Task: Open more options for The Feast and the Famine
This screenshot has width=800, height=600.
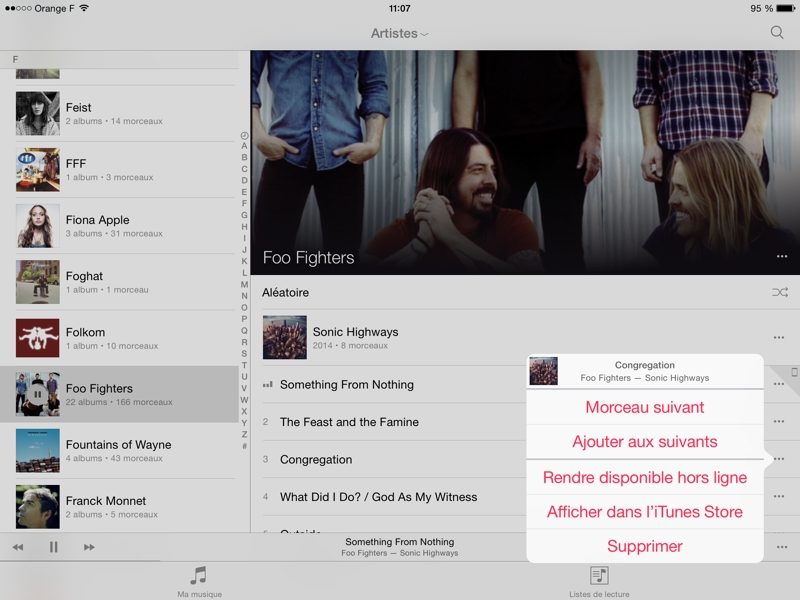Action: tap(779, 421)
